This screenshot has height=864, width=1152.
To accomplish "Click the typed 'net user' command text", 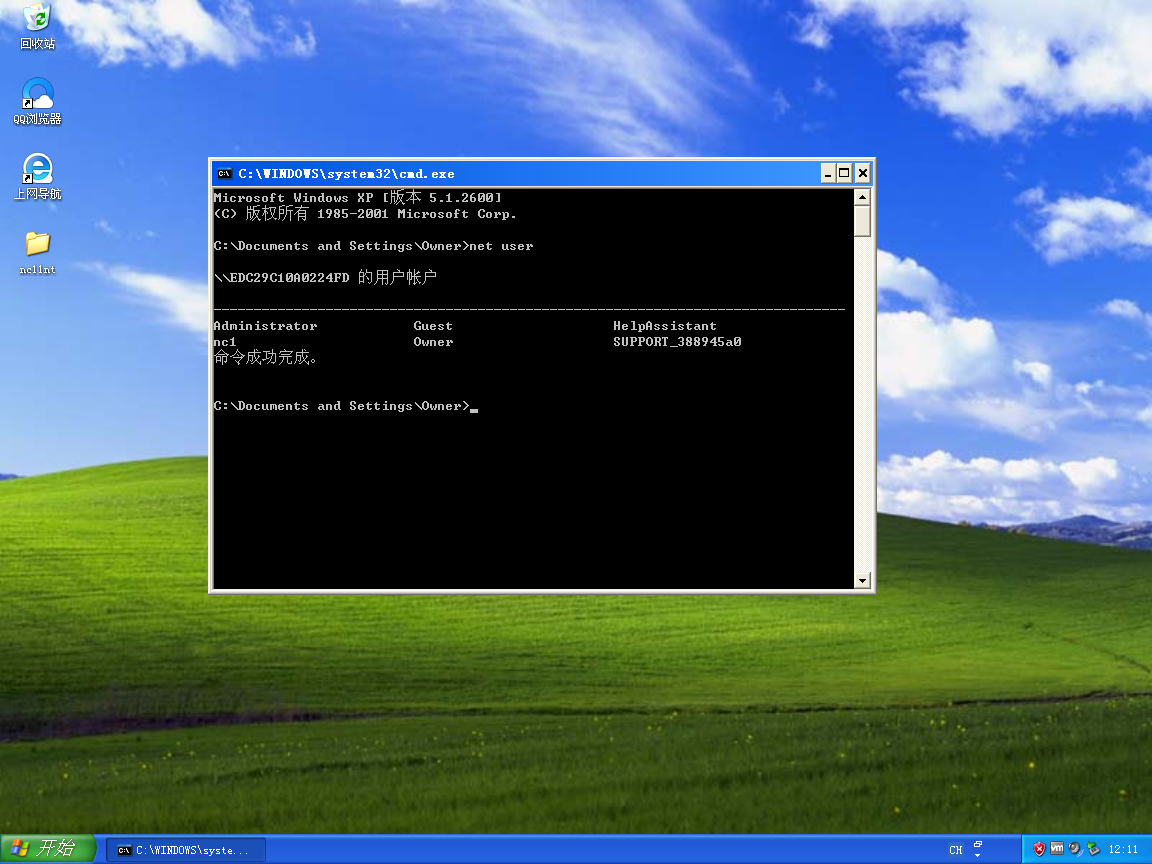I will [x=501, y=246].
